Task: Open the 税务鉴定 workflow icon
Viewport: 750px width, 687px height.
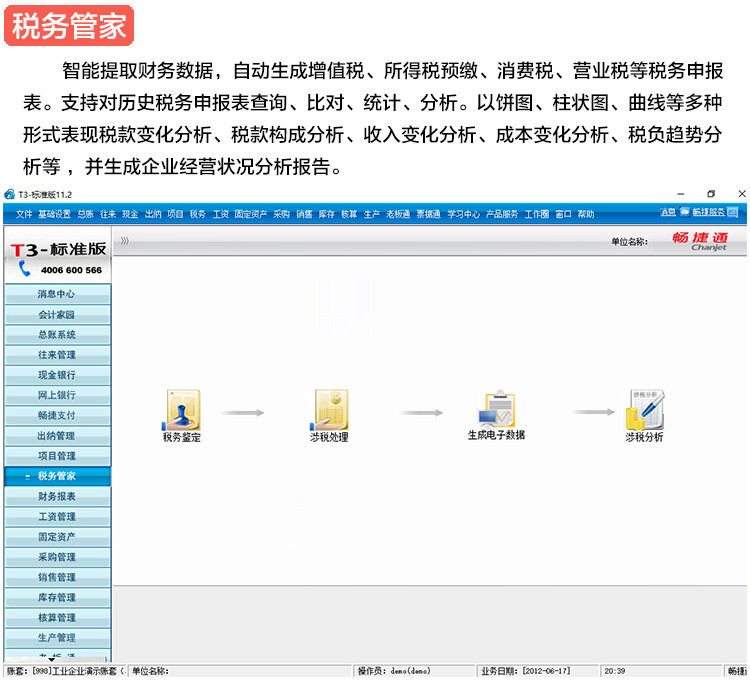Action: tap(182, 409)
